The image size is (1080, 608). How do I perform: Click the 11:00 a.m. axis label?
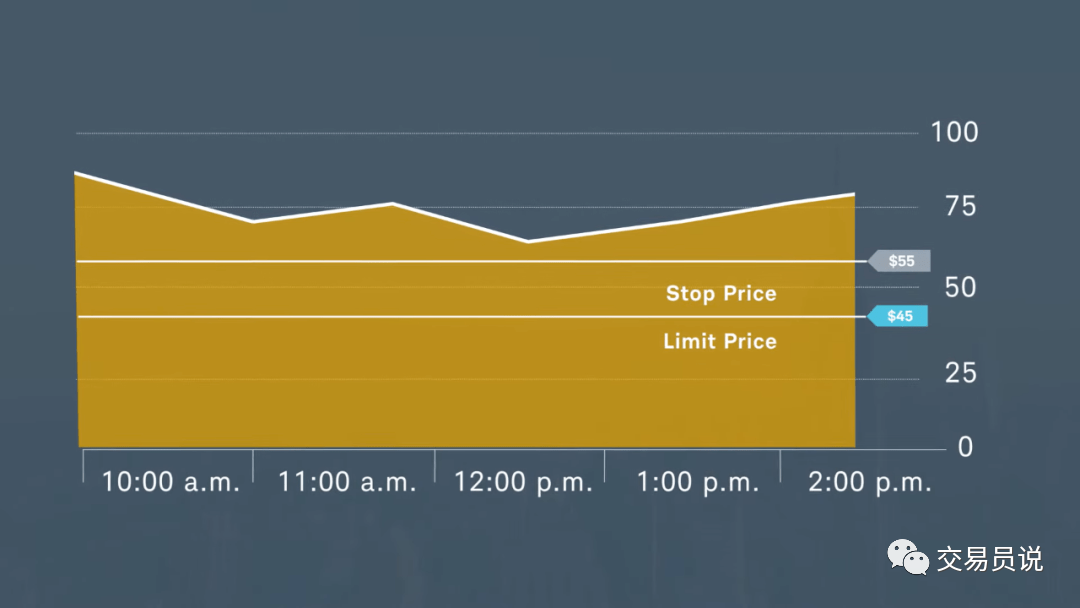[x=347, y=482]
